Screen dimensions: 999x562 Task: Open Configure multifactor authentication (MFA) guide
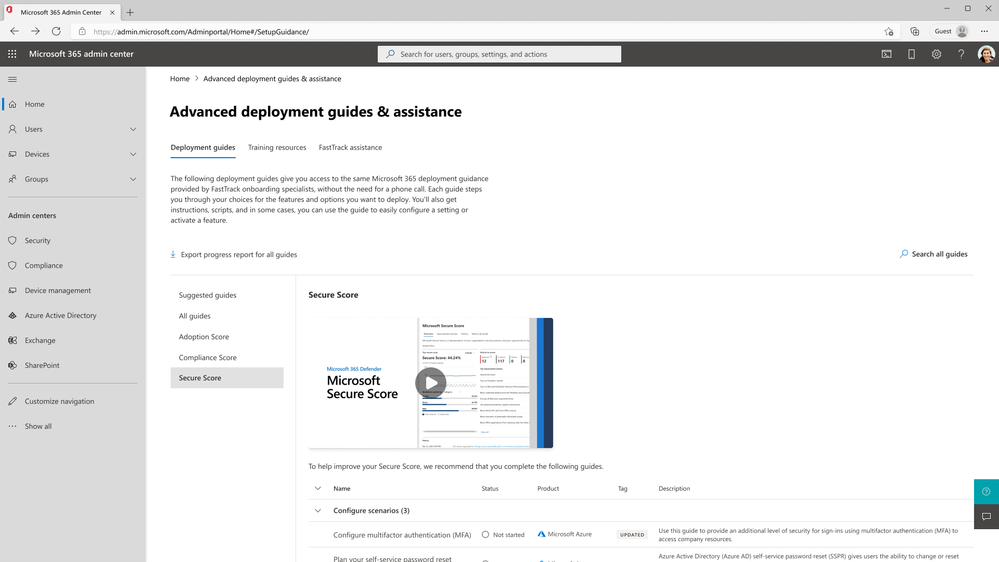402,535
